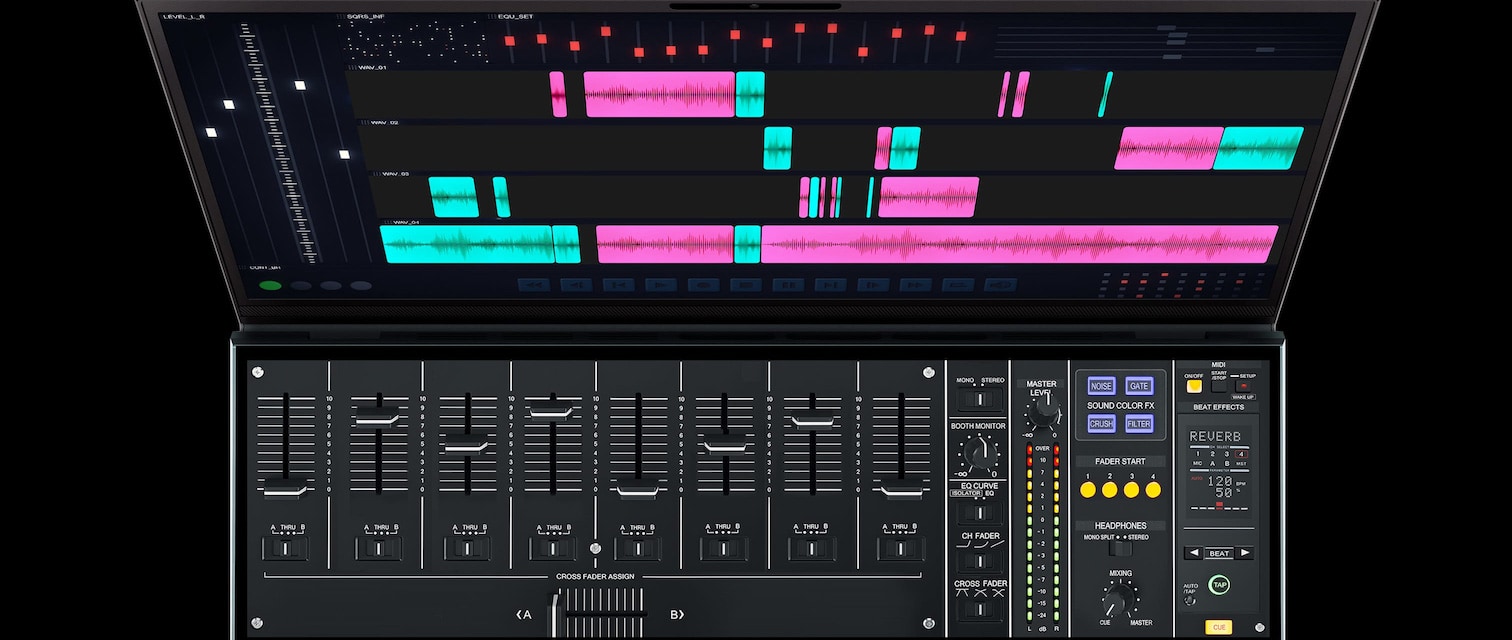Image resolution: width=1512 pixels, height=640 pixels.
Task: Tap the green TAP tempo button
Action: [x=1219, y=585]
